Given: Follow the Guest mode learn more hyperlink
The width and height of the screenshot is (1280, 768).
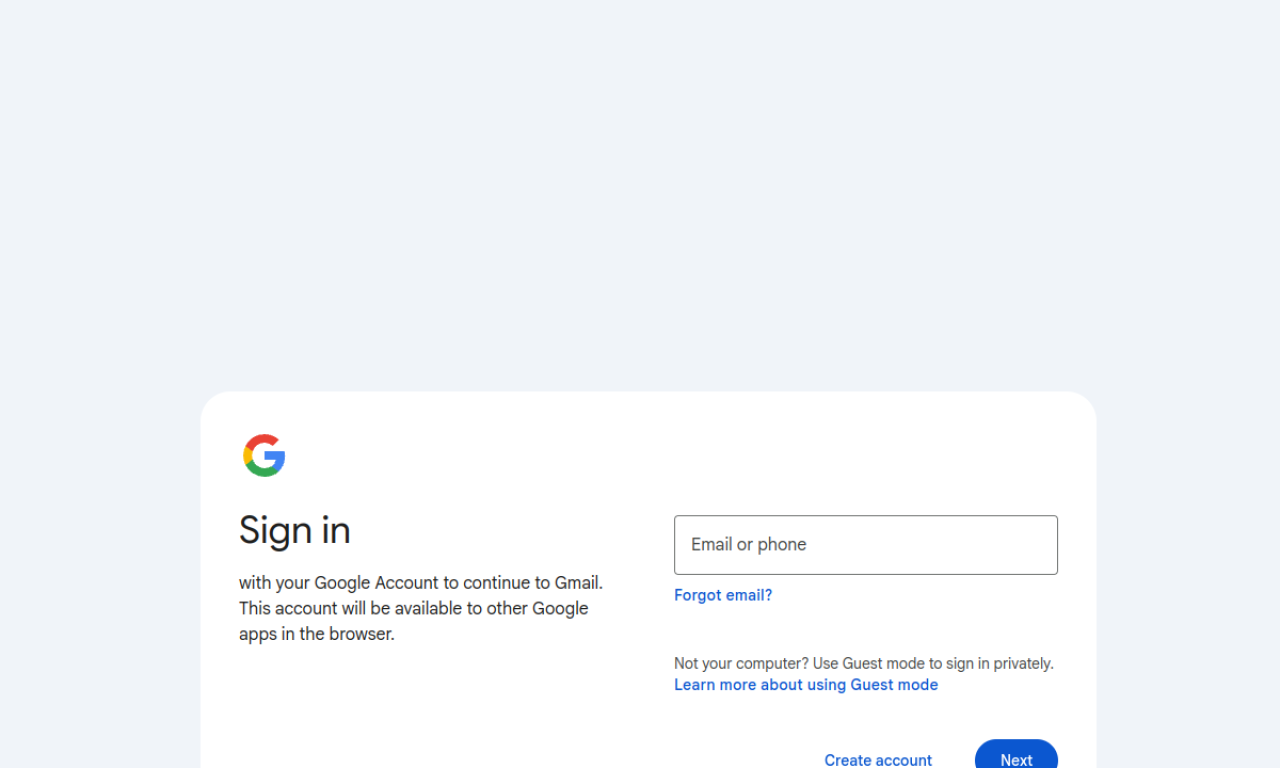Looking at the screenshot, I should coord(806,685).
